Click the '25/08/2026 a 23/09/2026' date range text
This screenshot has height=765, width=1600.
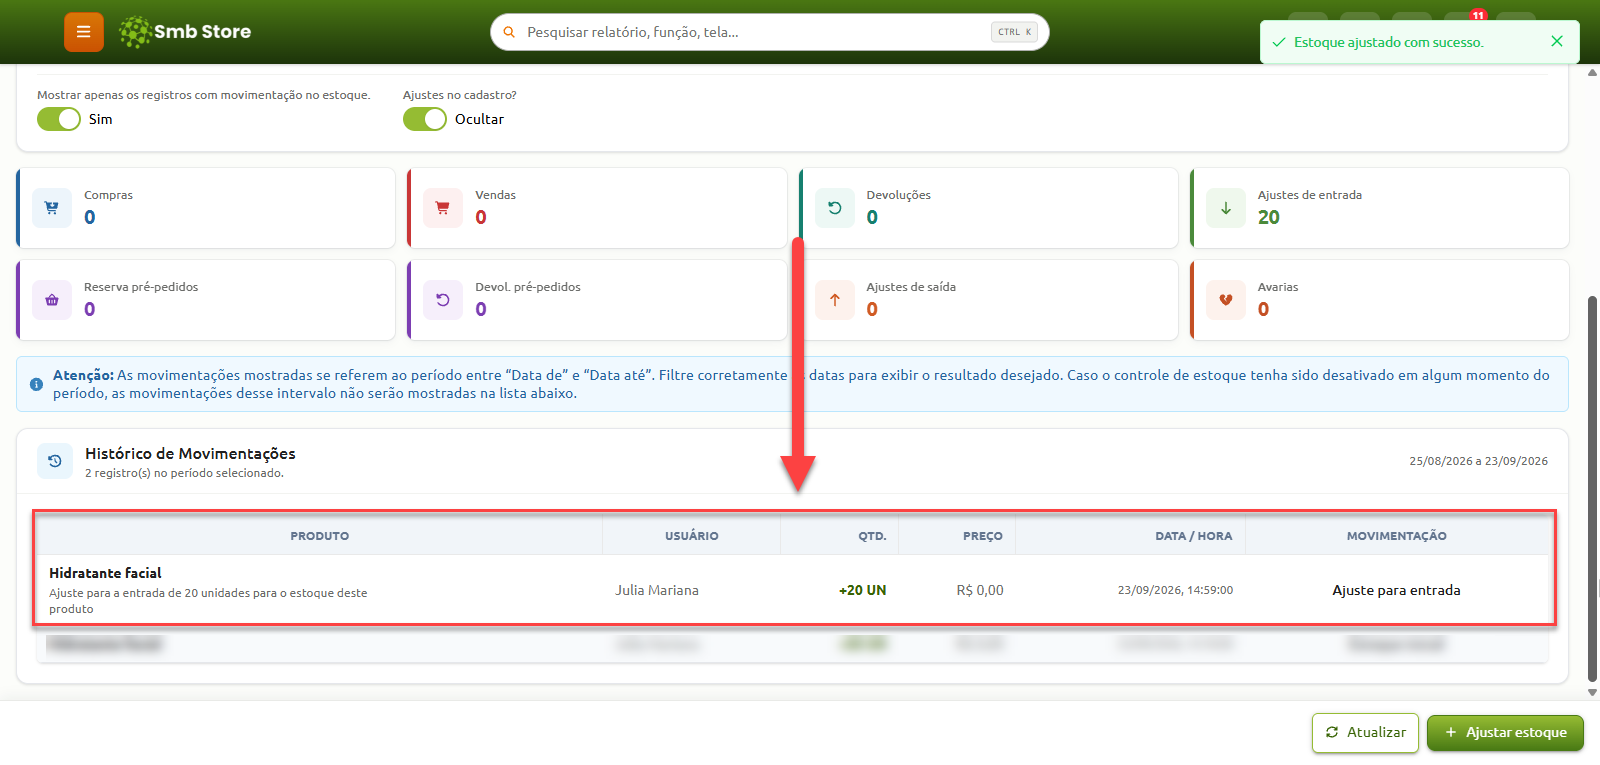tap(1479, 461)
